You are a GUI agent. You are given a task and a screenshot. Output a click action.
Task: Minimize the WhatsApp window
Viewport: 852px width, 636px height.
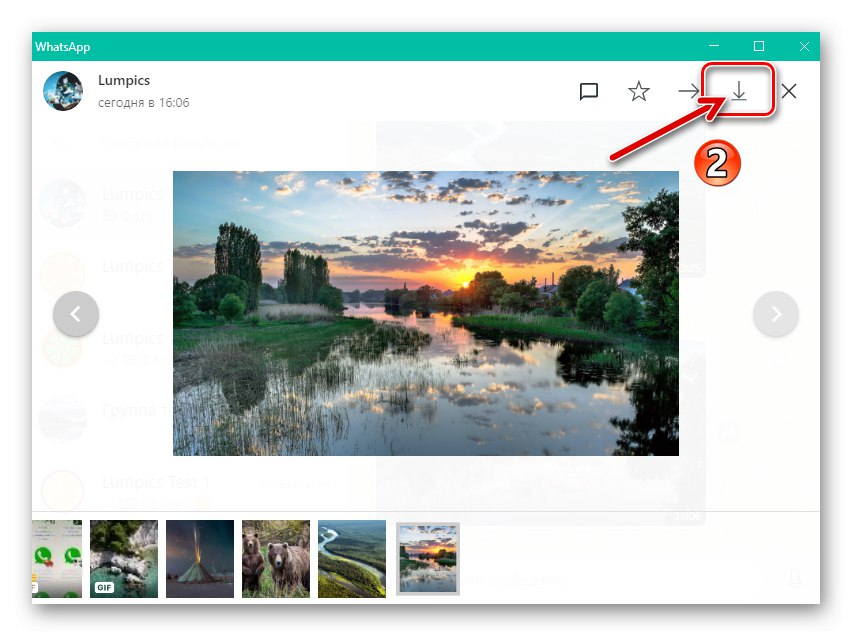[x=713, y=46]
